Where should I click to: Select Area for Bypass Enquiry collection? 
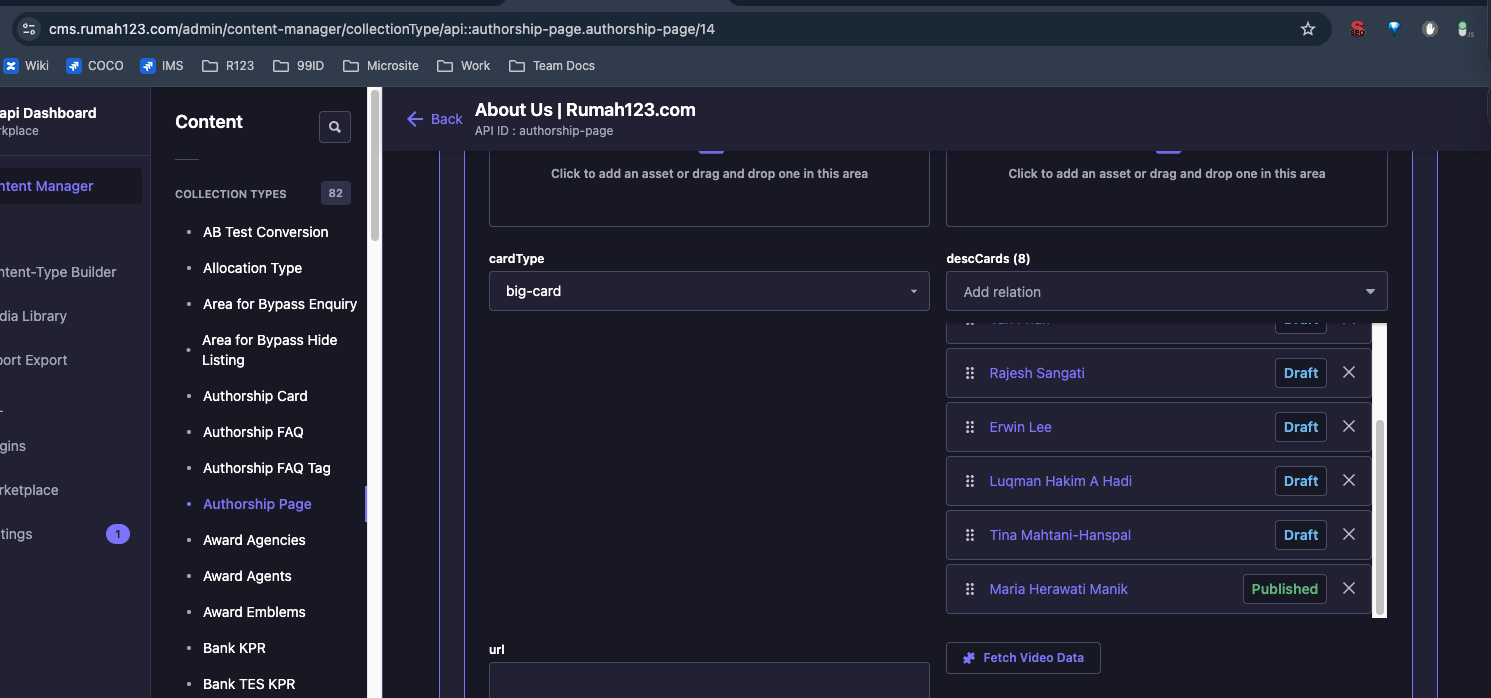click(x=280, y=304)
